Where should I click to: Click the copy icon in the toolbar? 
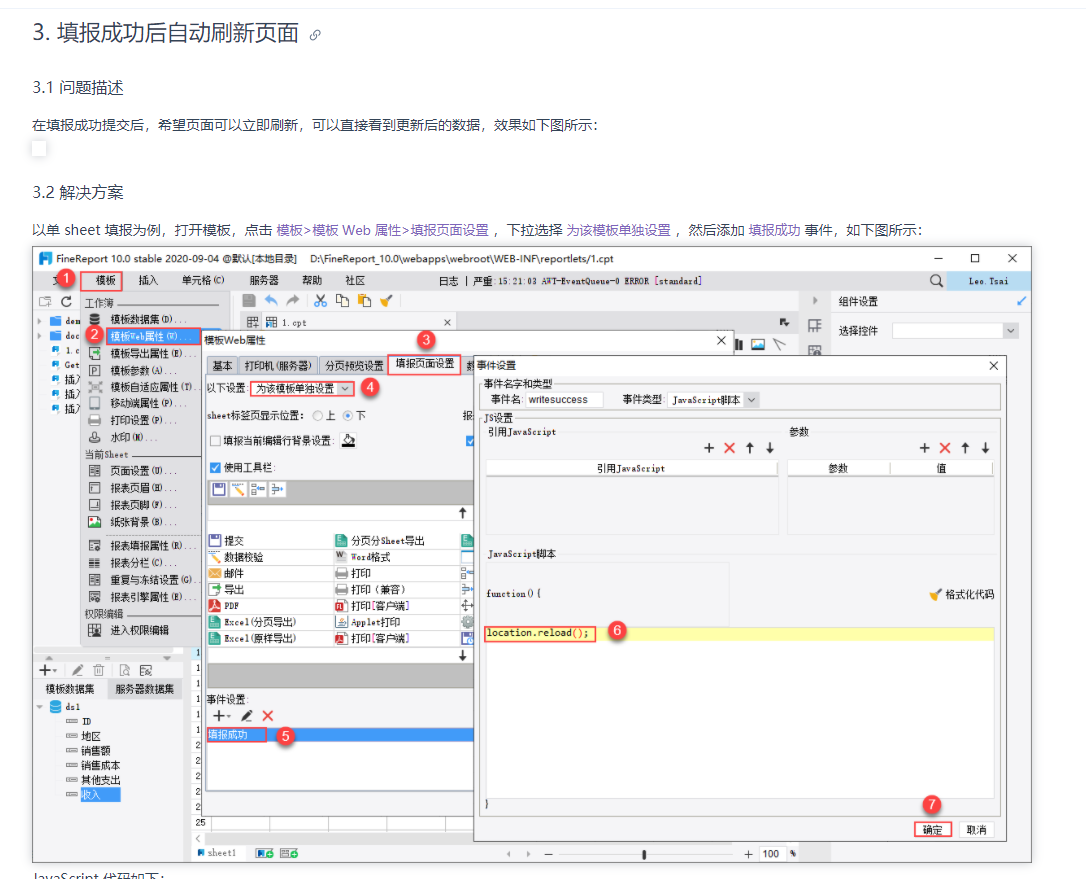(342, 301)
